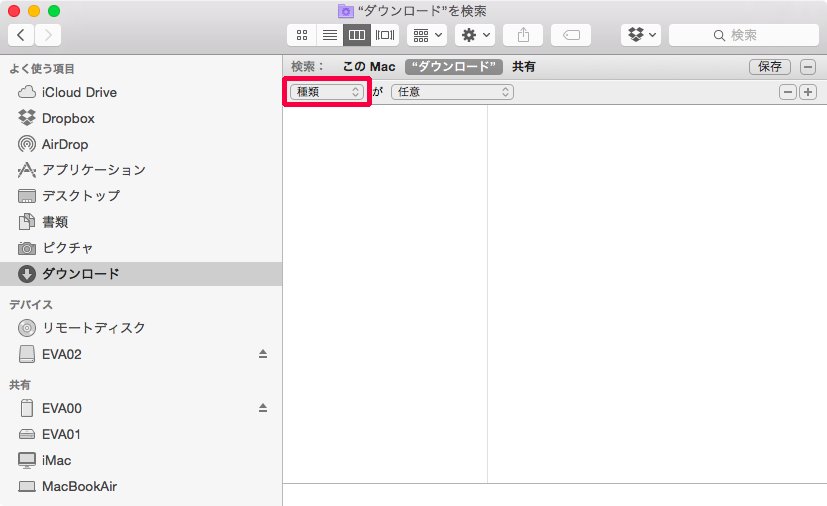Open the Dropbox toolbar menu
Screen dimensions: 827x506
pos(641,35)
